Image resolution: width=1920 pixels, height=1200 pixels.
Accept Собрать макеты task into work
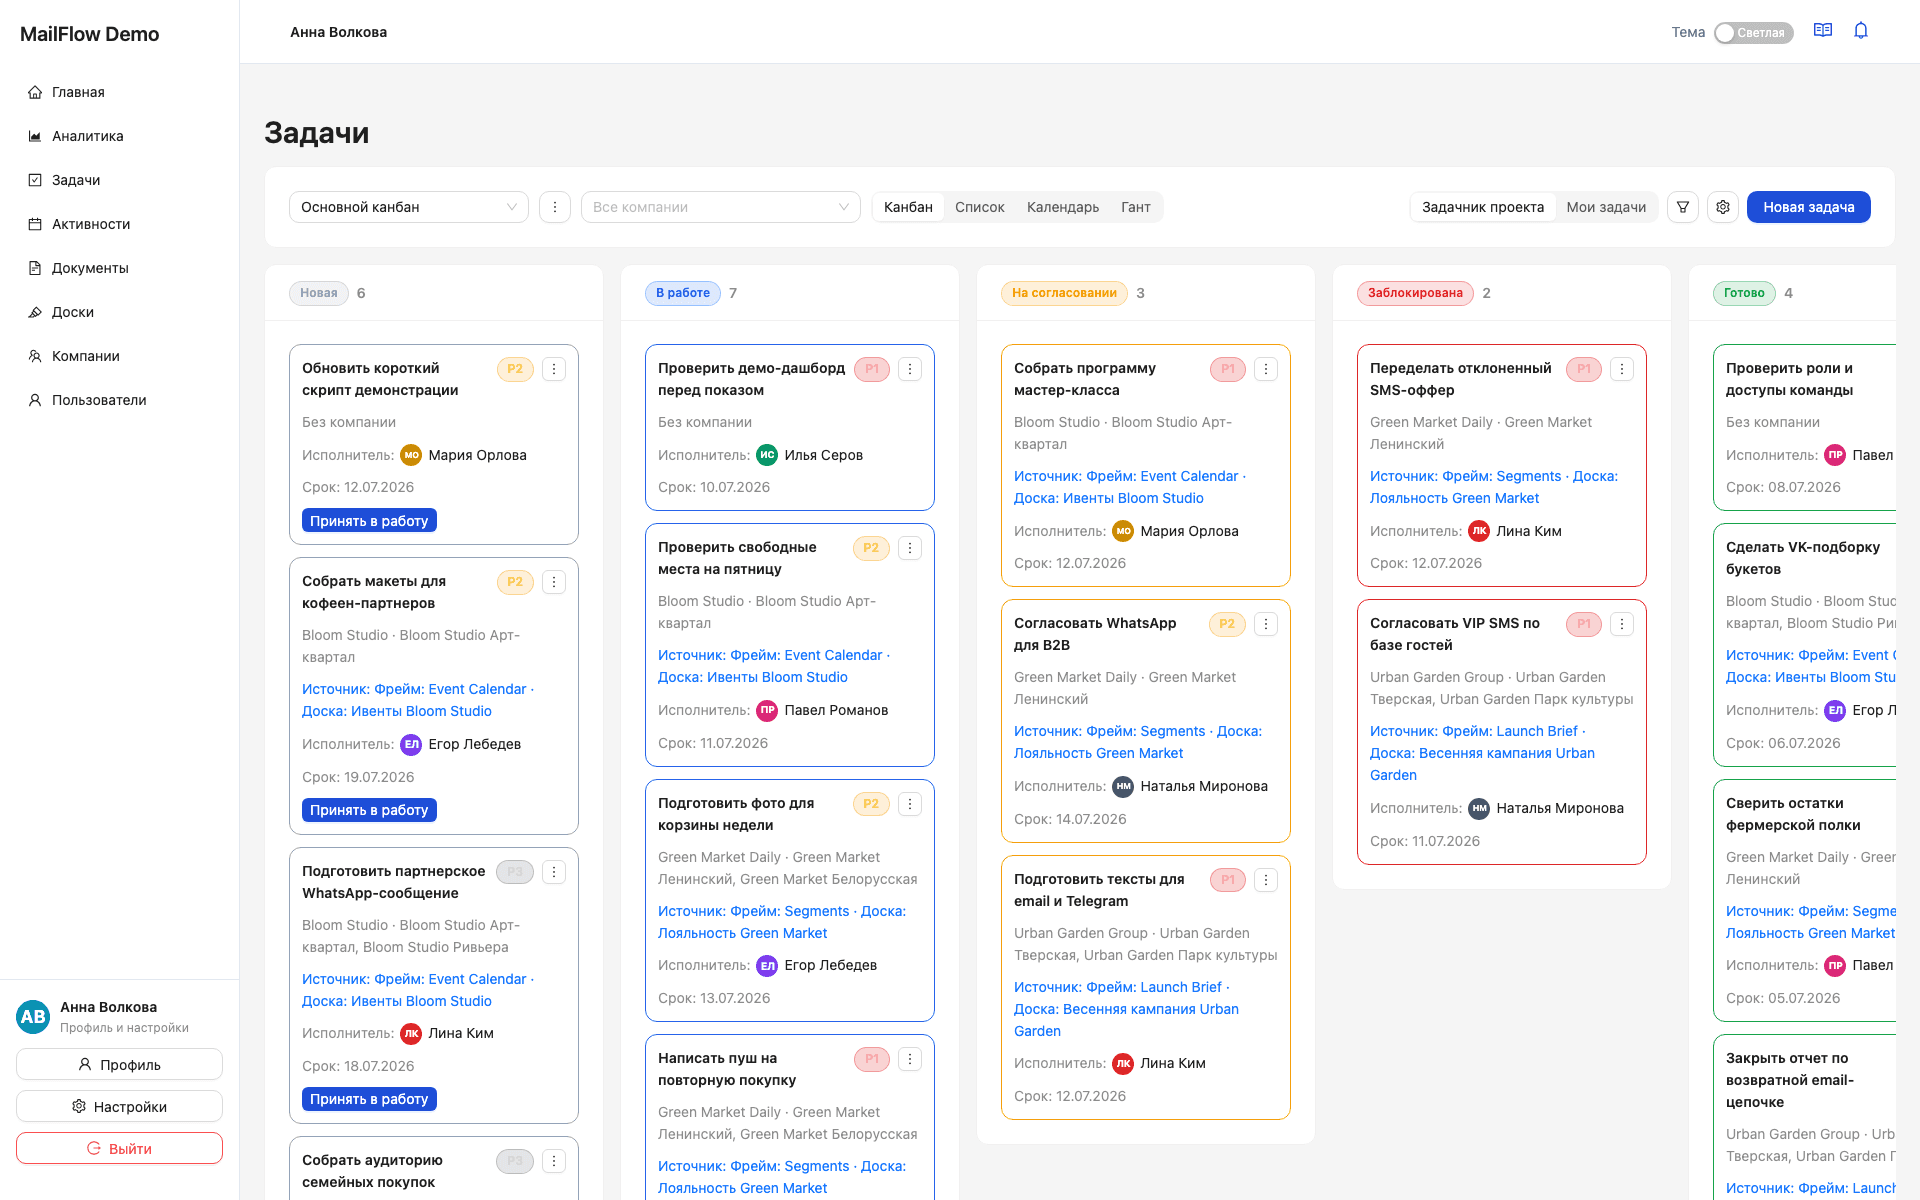(x=369, y=810)
